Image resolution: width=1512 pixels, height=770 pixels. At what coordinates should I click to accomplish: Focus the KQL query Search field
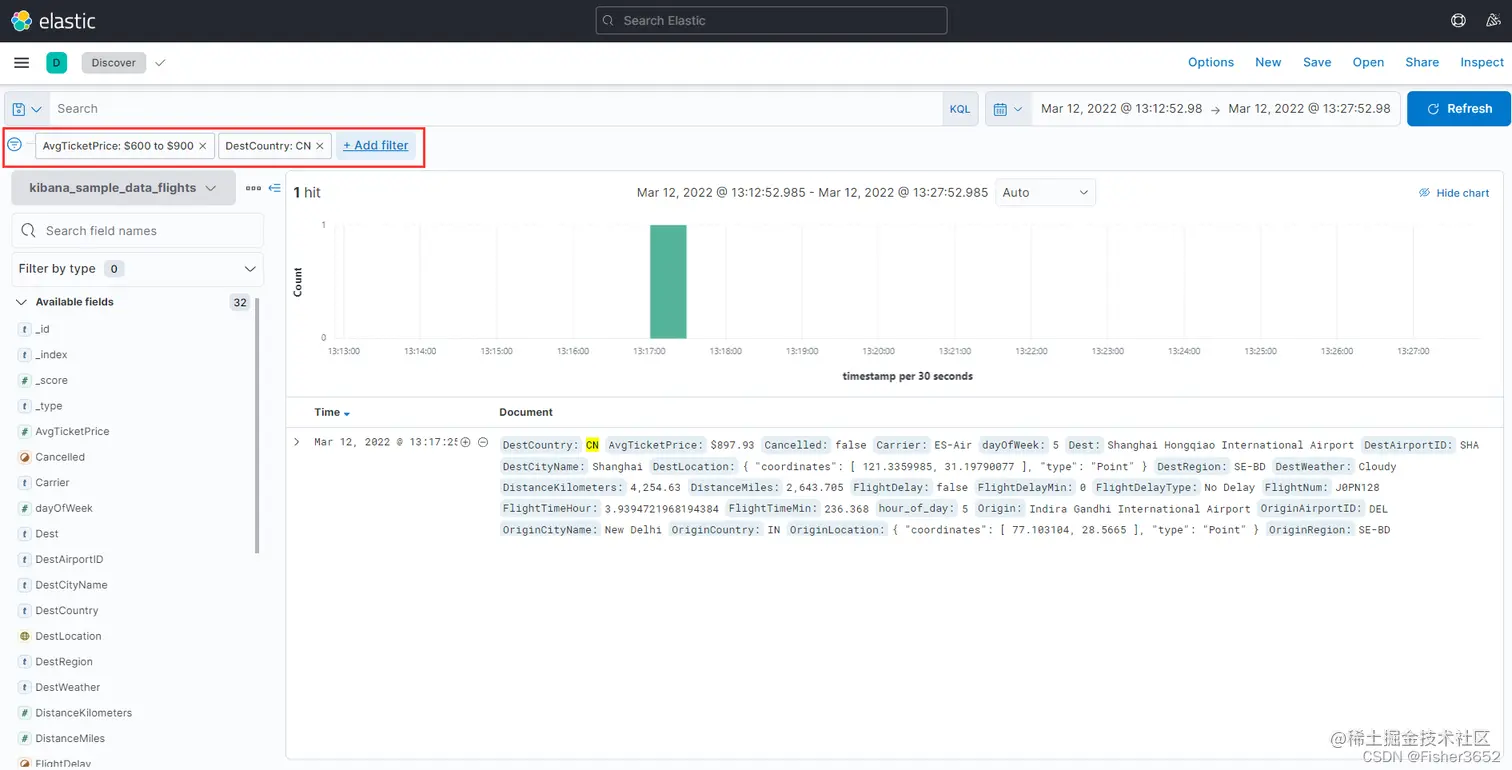point(495,109)
